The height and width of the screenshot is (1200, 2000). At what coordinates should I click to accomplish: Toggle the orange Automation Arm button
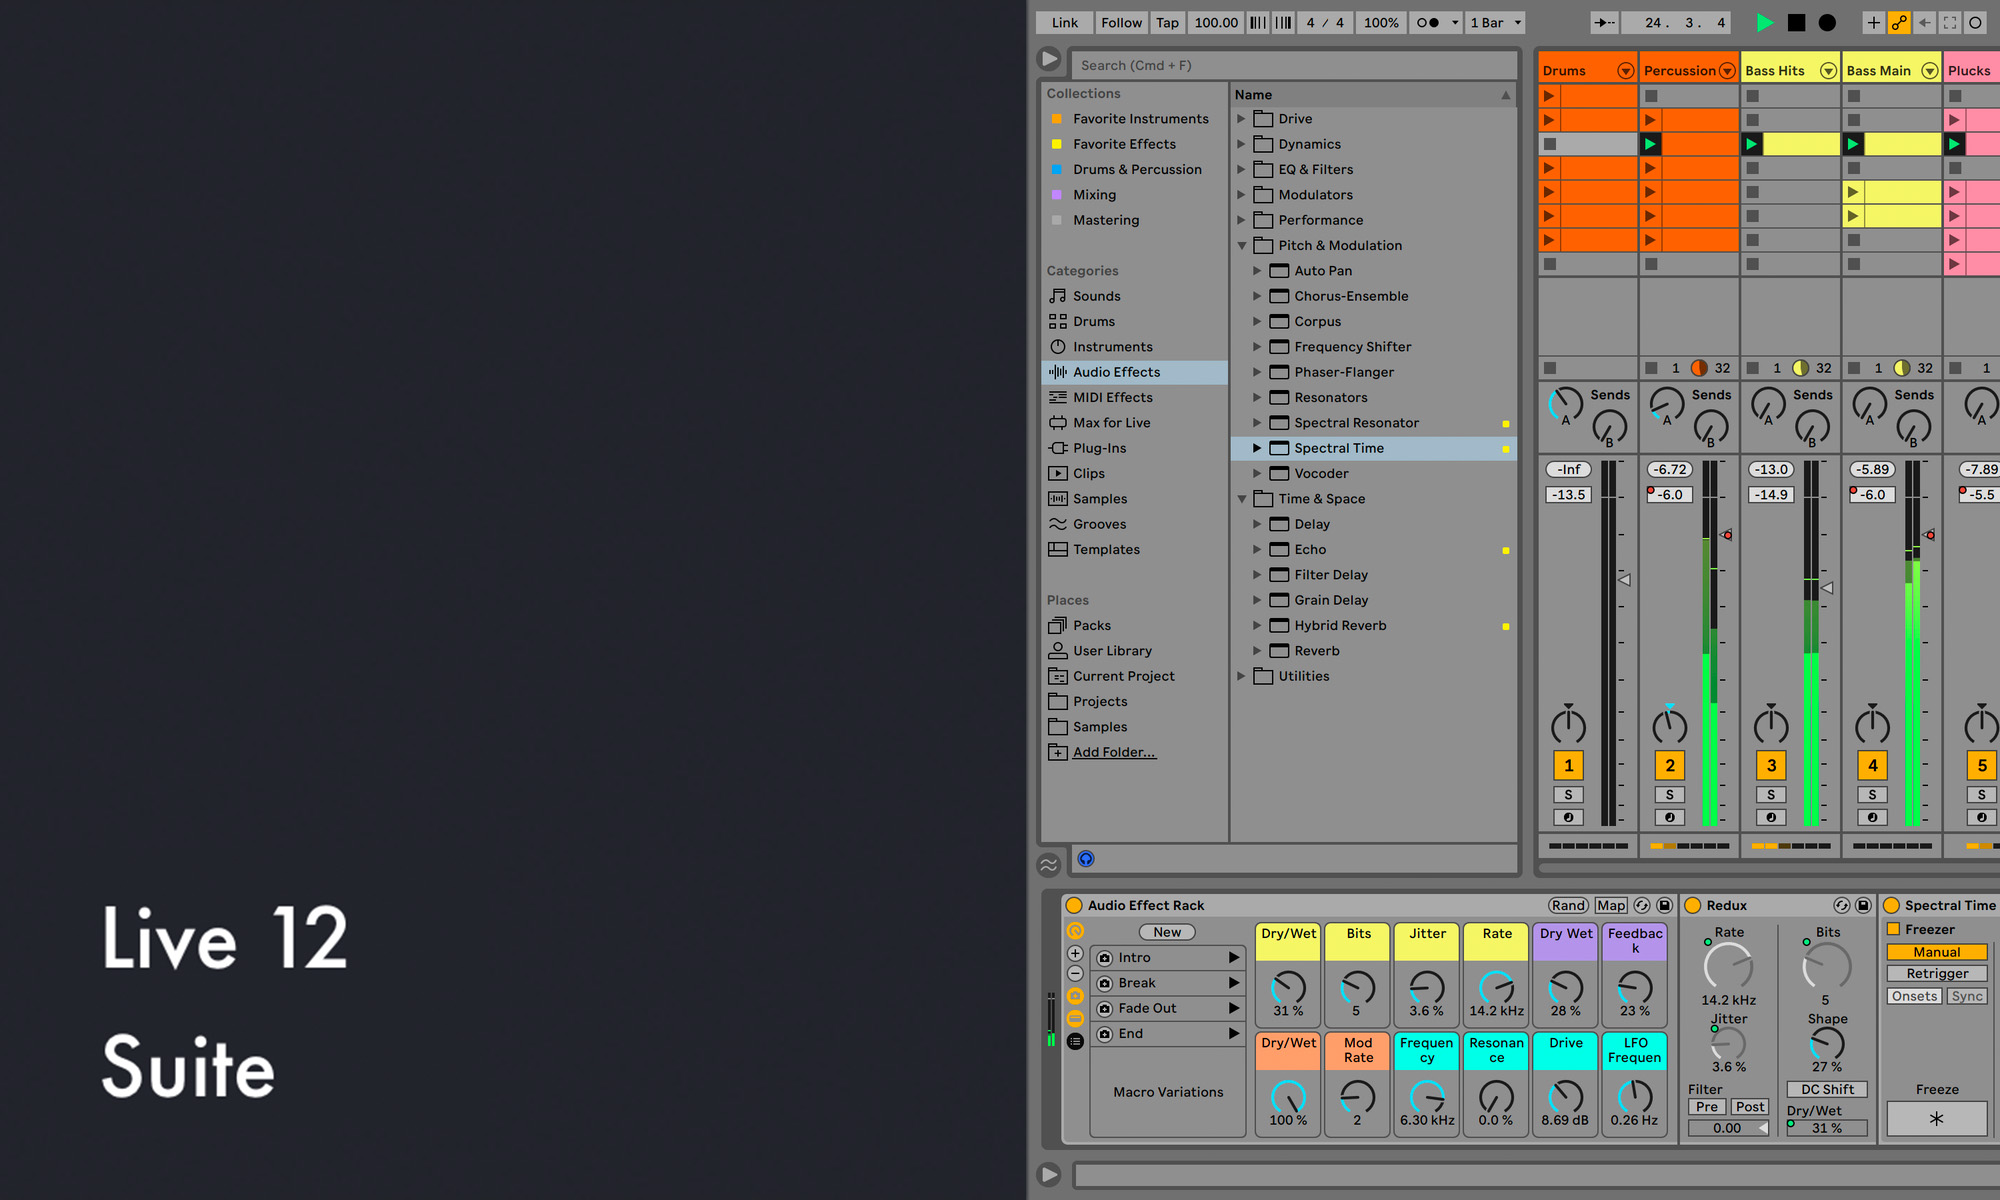tap(1898, 22)
